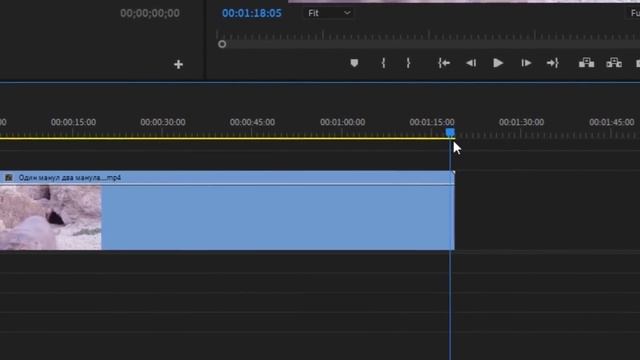Play the program monitor
Image resolution: width=640 pixels, height=360 pixels.
click(x=498, y=63)
